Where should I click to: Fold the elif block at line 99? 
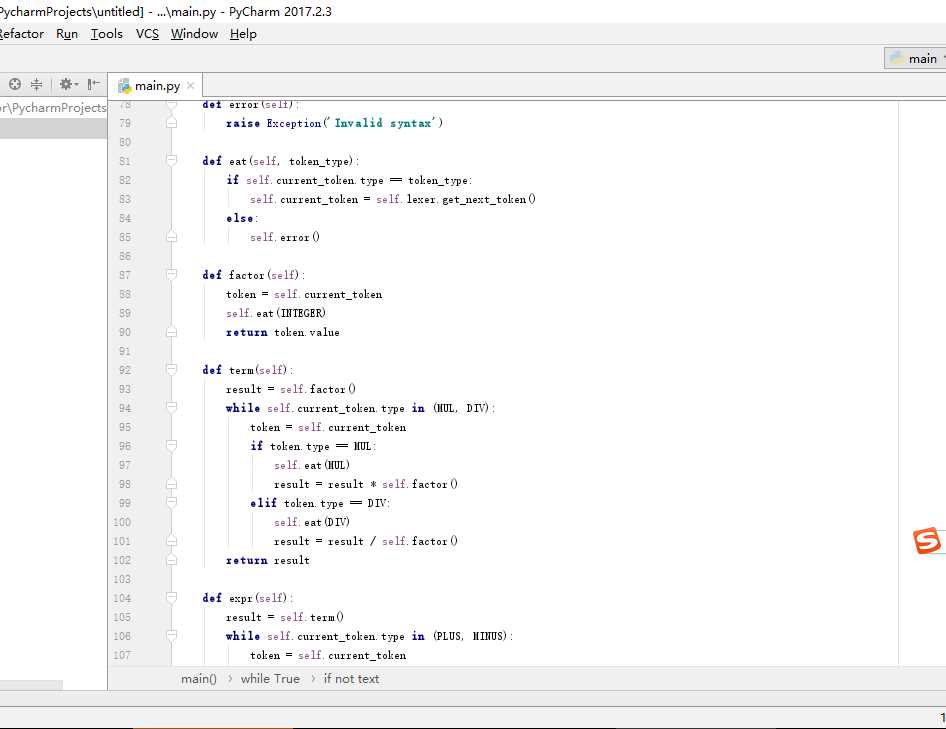coord(171,502)
